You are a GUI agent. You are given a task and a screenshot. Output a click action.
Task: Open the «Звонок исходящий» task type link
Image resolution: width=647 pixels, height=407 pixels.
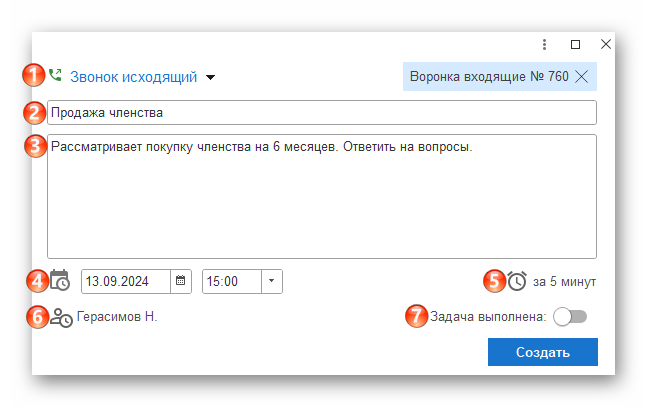coord(134,77)
